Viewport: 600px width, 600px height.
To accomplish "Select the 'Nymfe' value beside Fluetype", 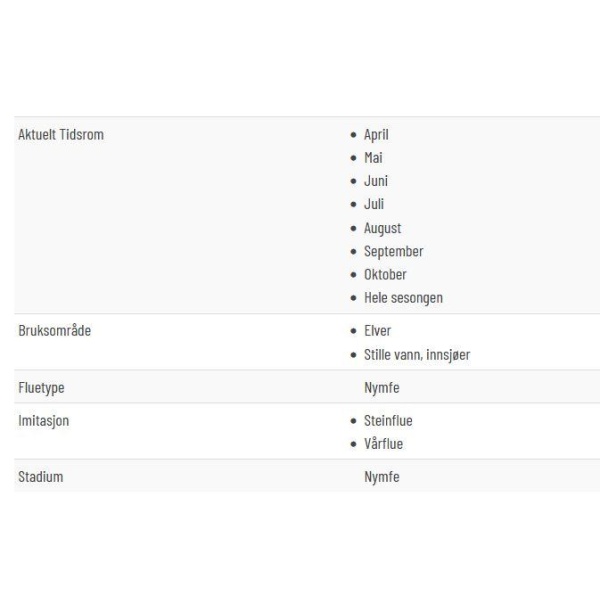I will (x=382, y=388).
